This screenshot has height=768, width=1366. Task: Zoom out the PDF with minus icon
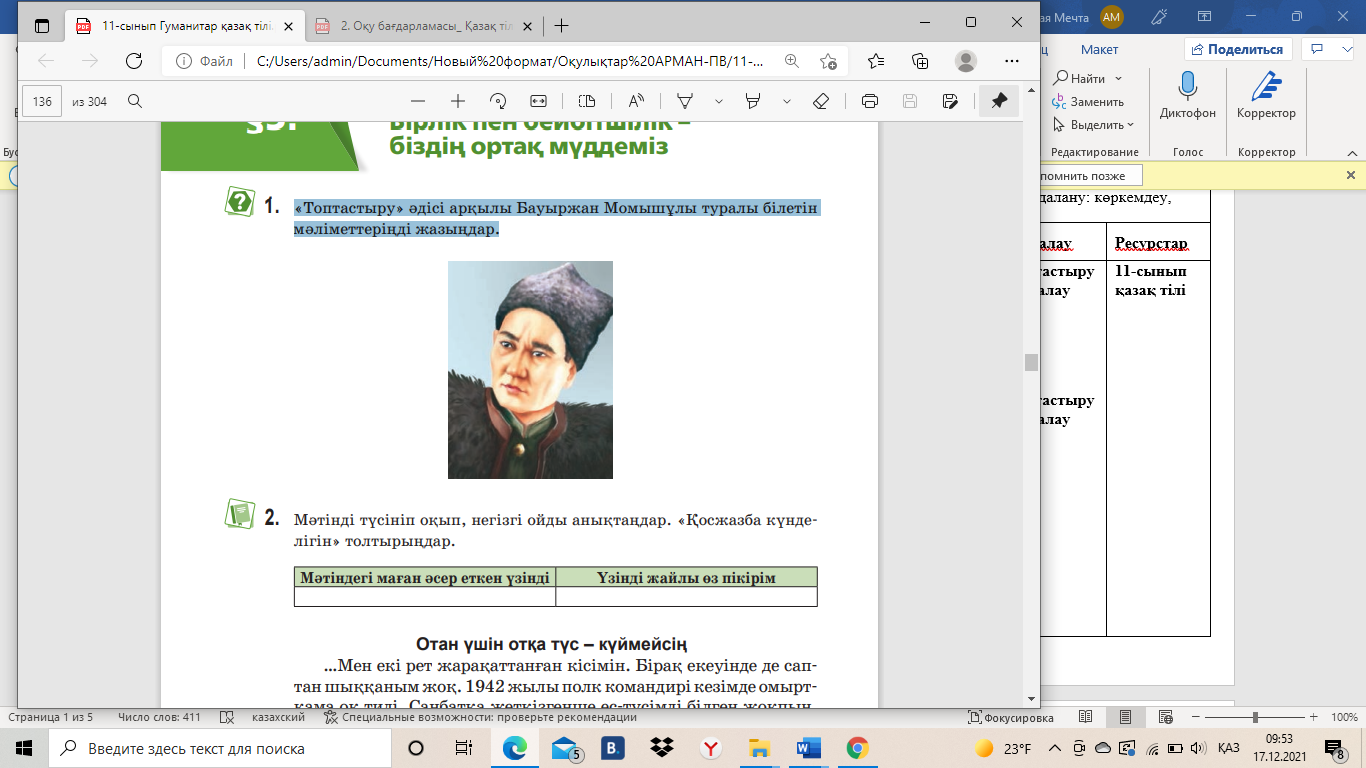tap(418, 101)
